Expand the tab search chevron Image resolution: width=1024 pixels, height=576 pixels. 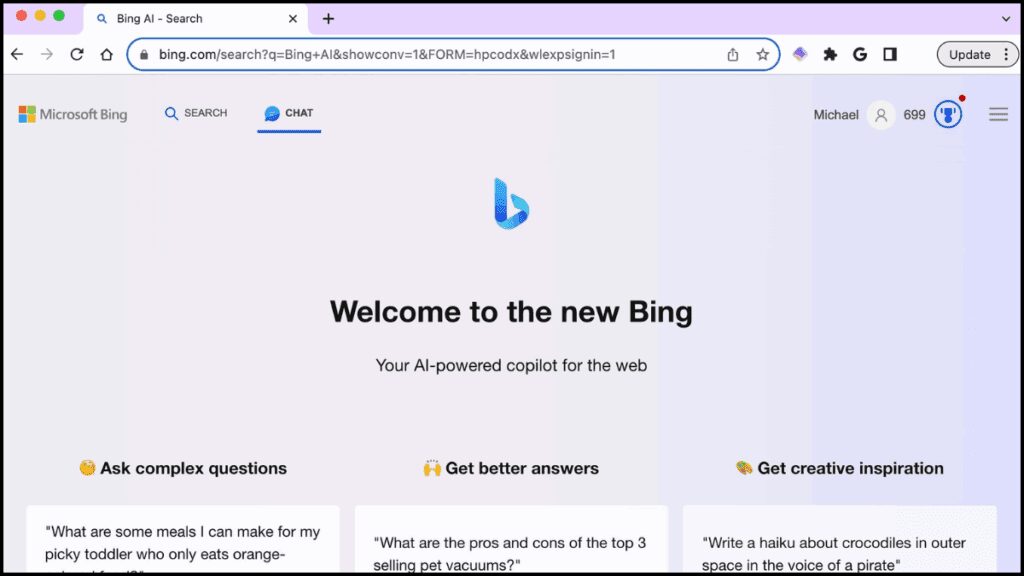pos(1006,19)
